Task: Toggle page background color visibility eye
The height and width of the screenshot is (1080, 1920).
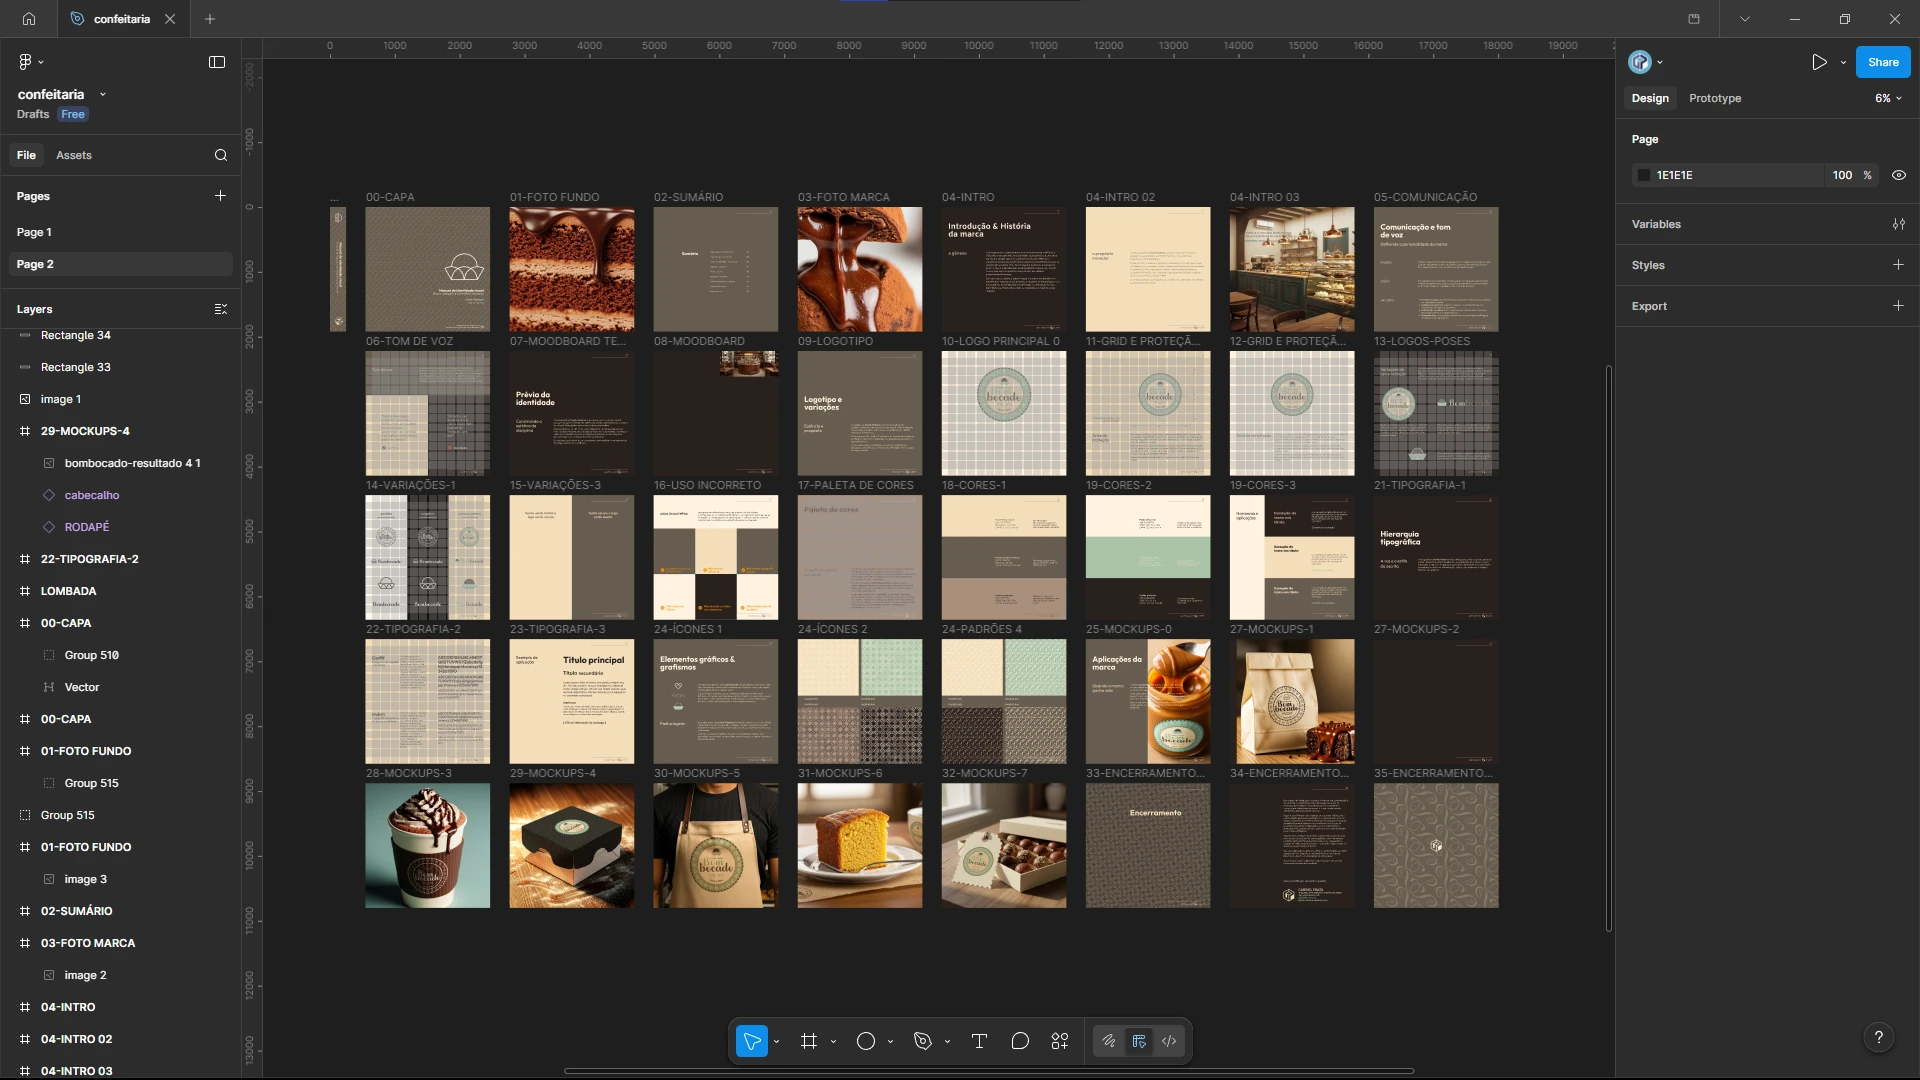Action: [1899, 175]
